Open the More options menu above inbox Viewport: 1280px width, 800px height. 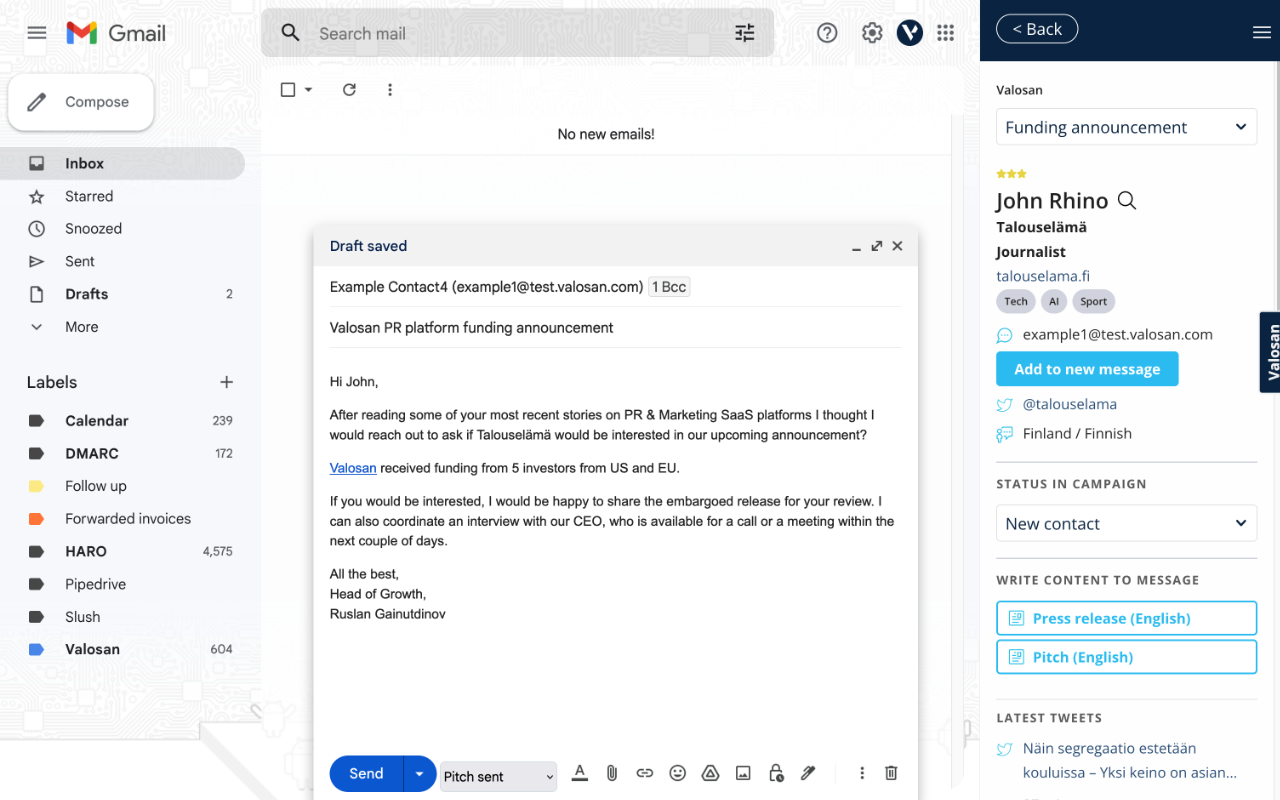390,90
